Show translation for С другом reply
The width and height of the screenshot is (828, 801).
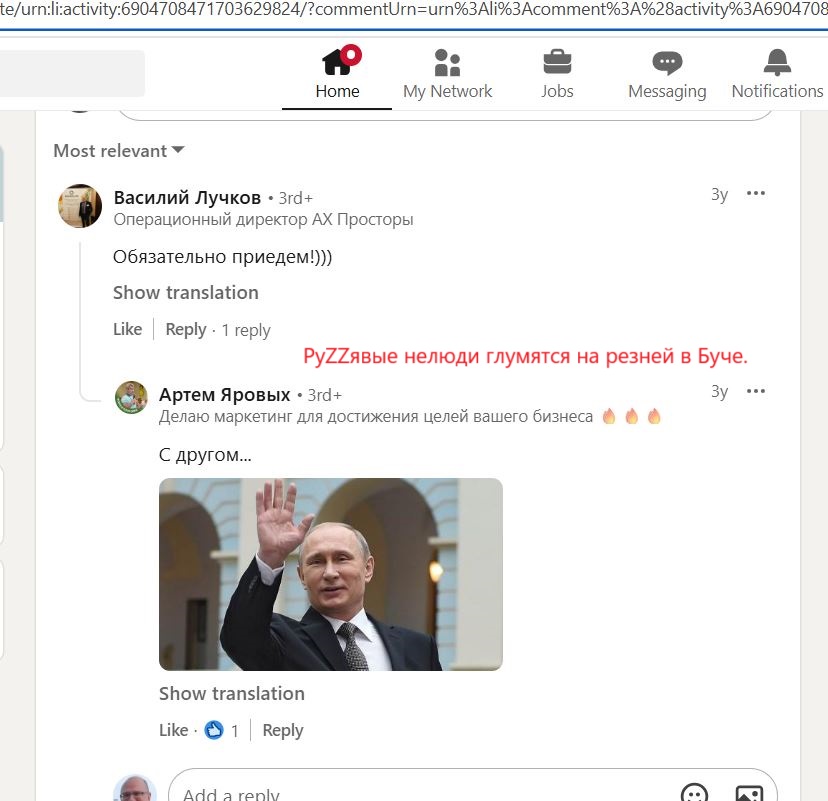click(x=232, y=693)
